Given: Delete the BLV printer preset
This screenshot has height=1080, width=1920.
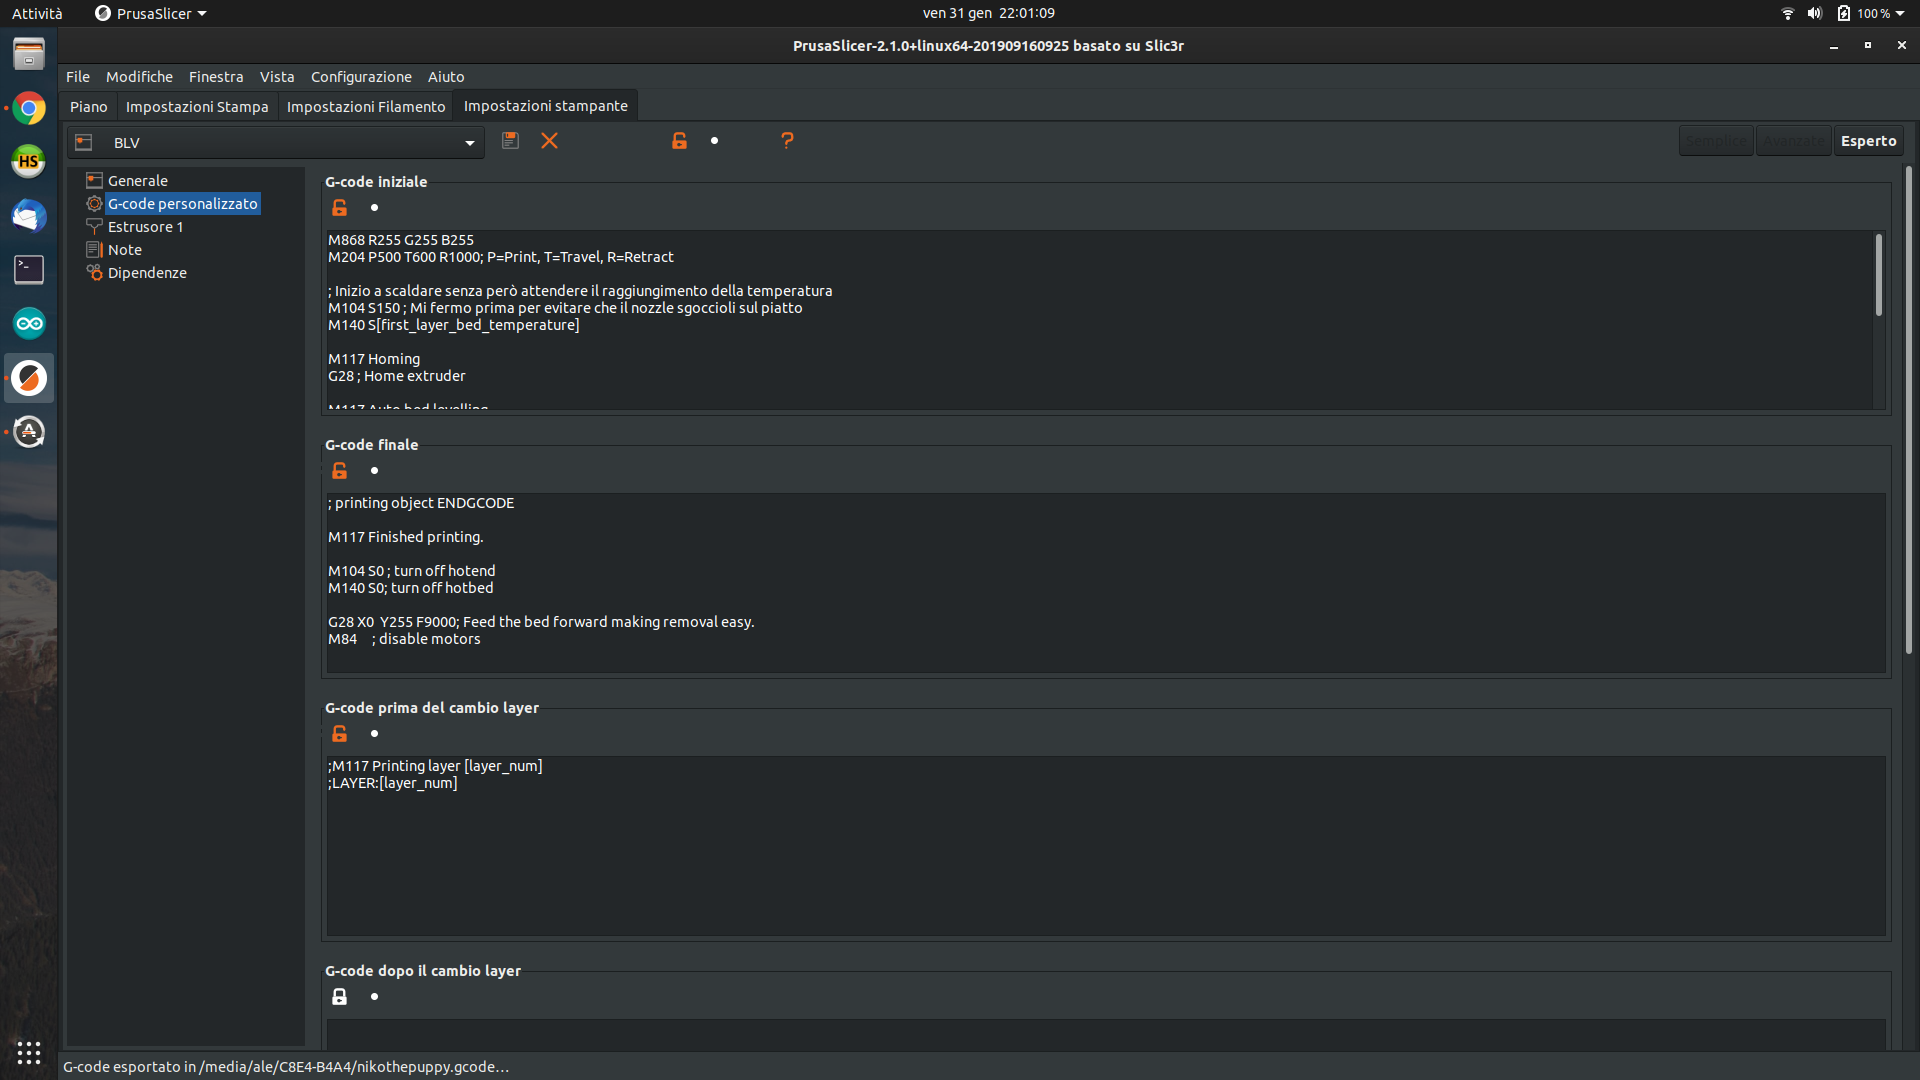Looking at the screenshot, I should [549, 141].
